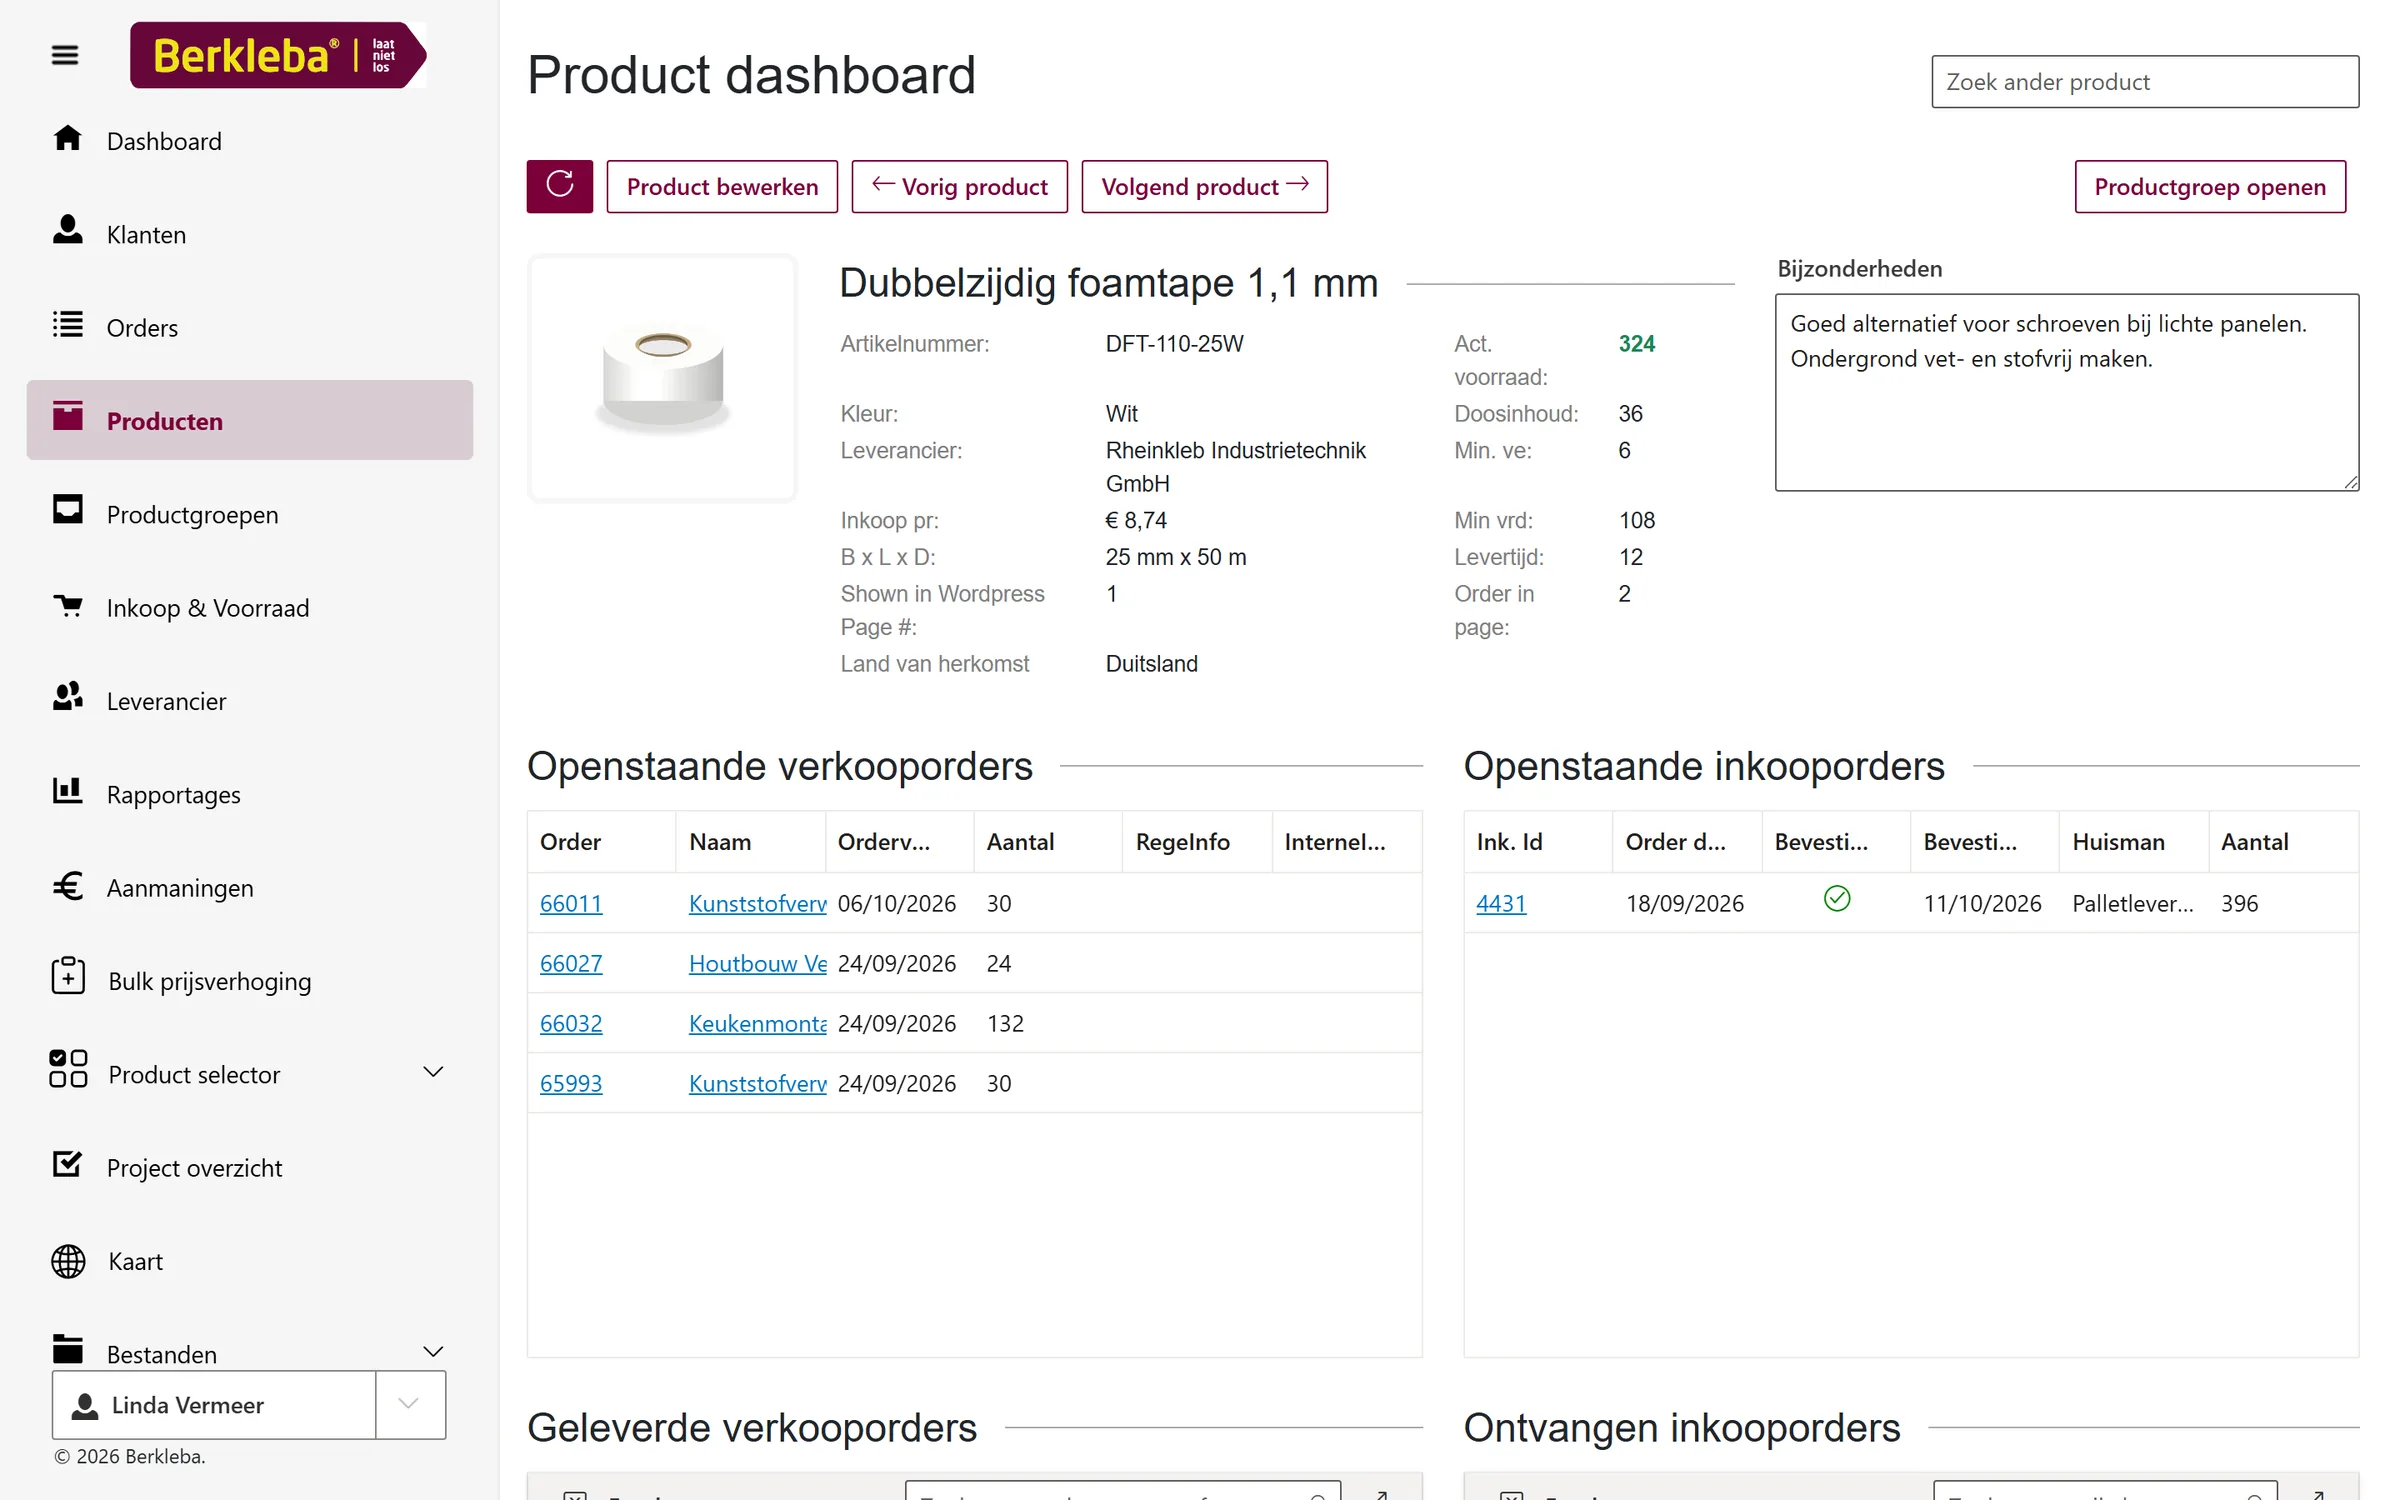Click the Leverancier people icon
Viewport: 2400px width, 1500px height.
(67, 697)
